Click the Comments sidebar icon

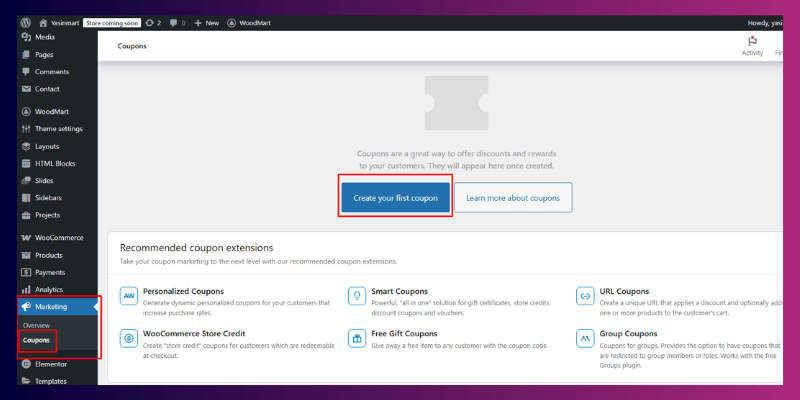point(27,72)
